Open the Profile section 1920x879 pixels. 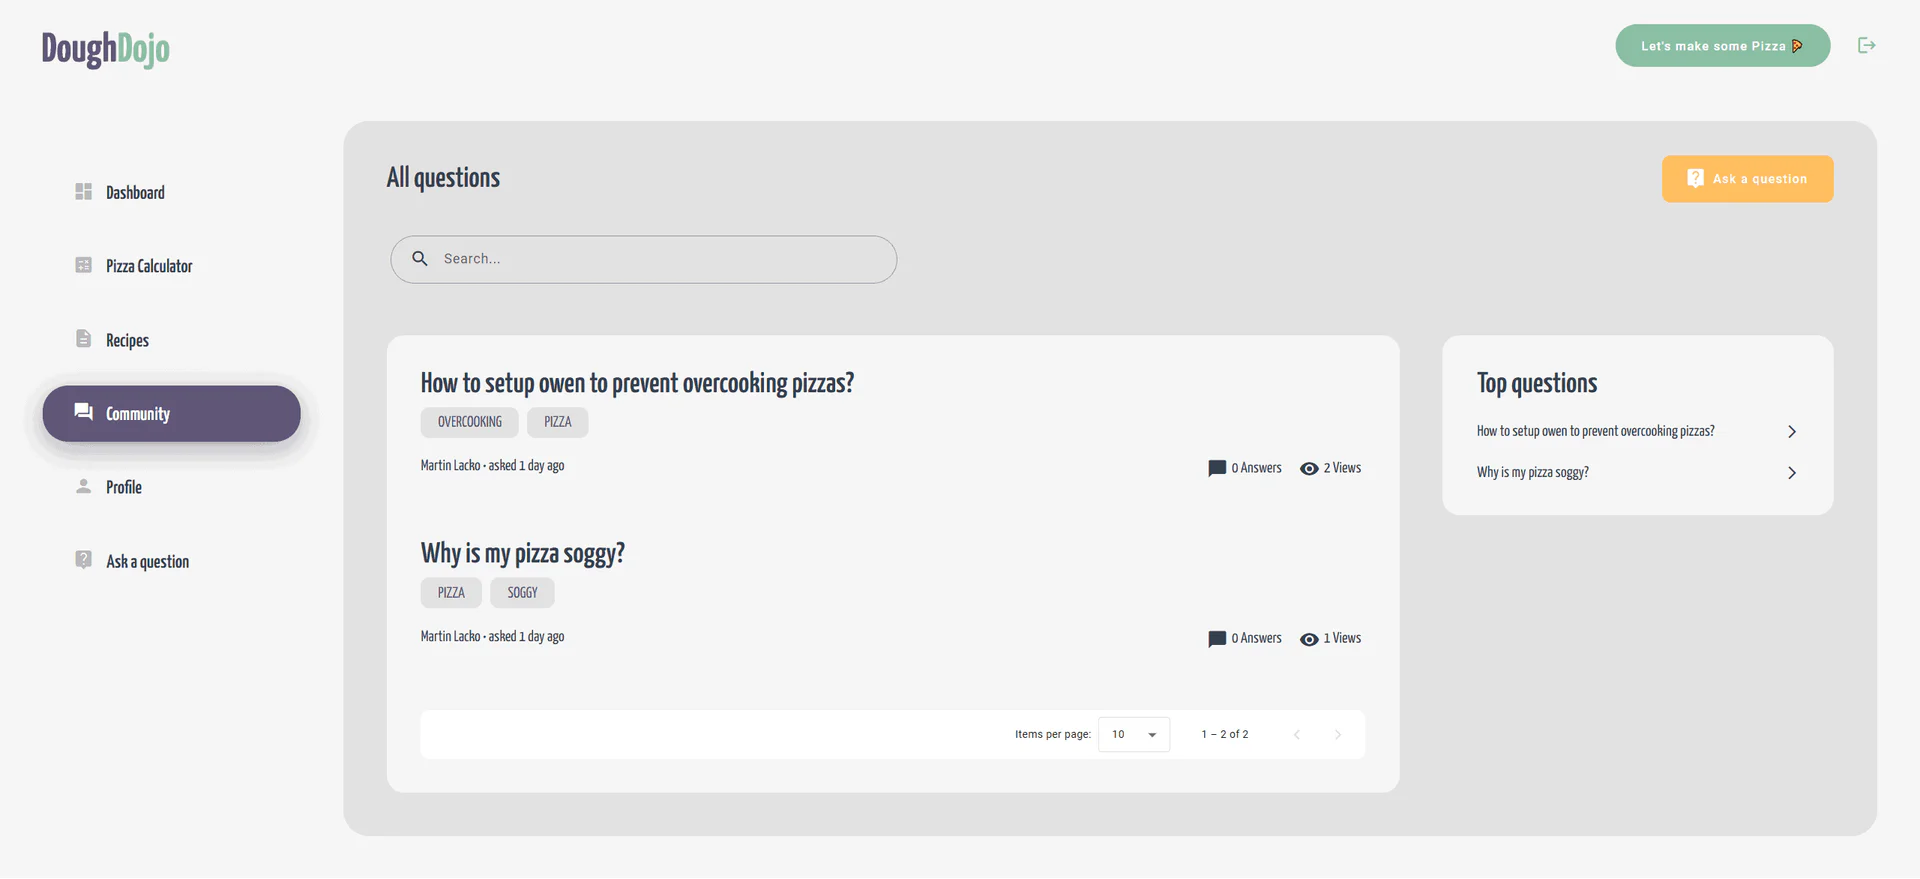(x=124, y=487)
